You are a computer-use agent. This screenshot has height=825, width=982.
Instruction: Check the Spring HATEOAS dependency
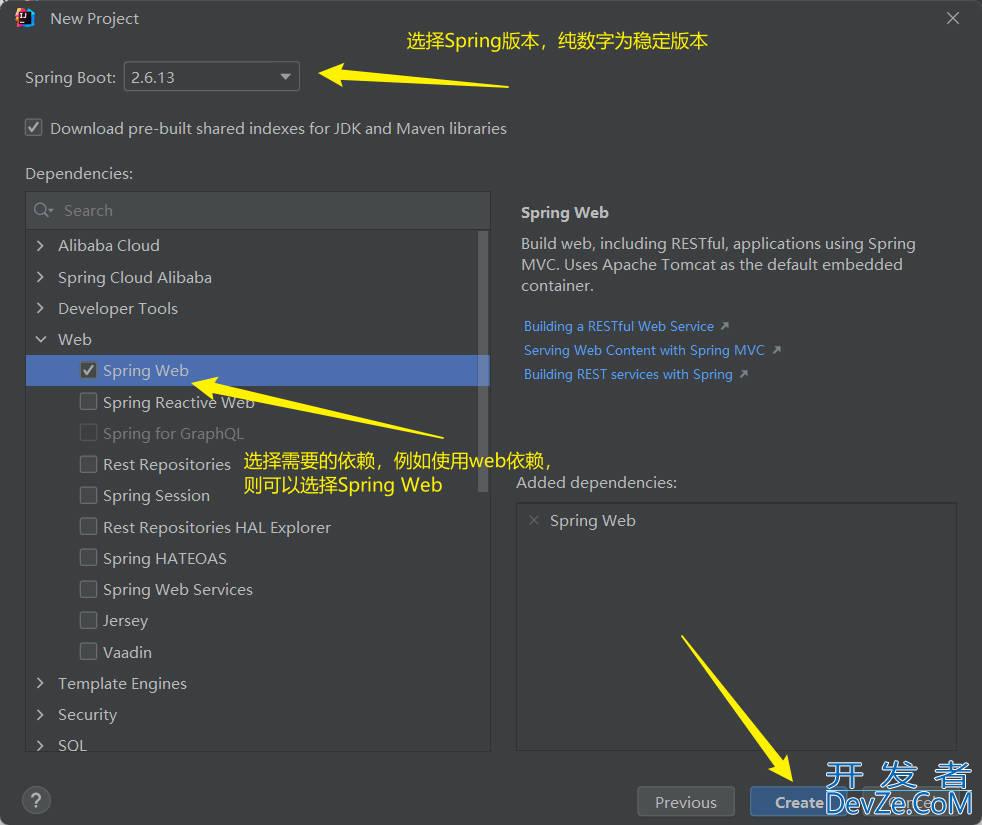[x=88, y=558]
